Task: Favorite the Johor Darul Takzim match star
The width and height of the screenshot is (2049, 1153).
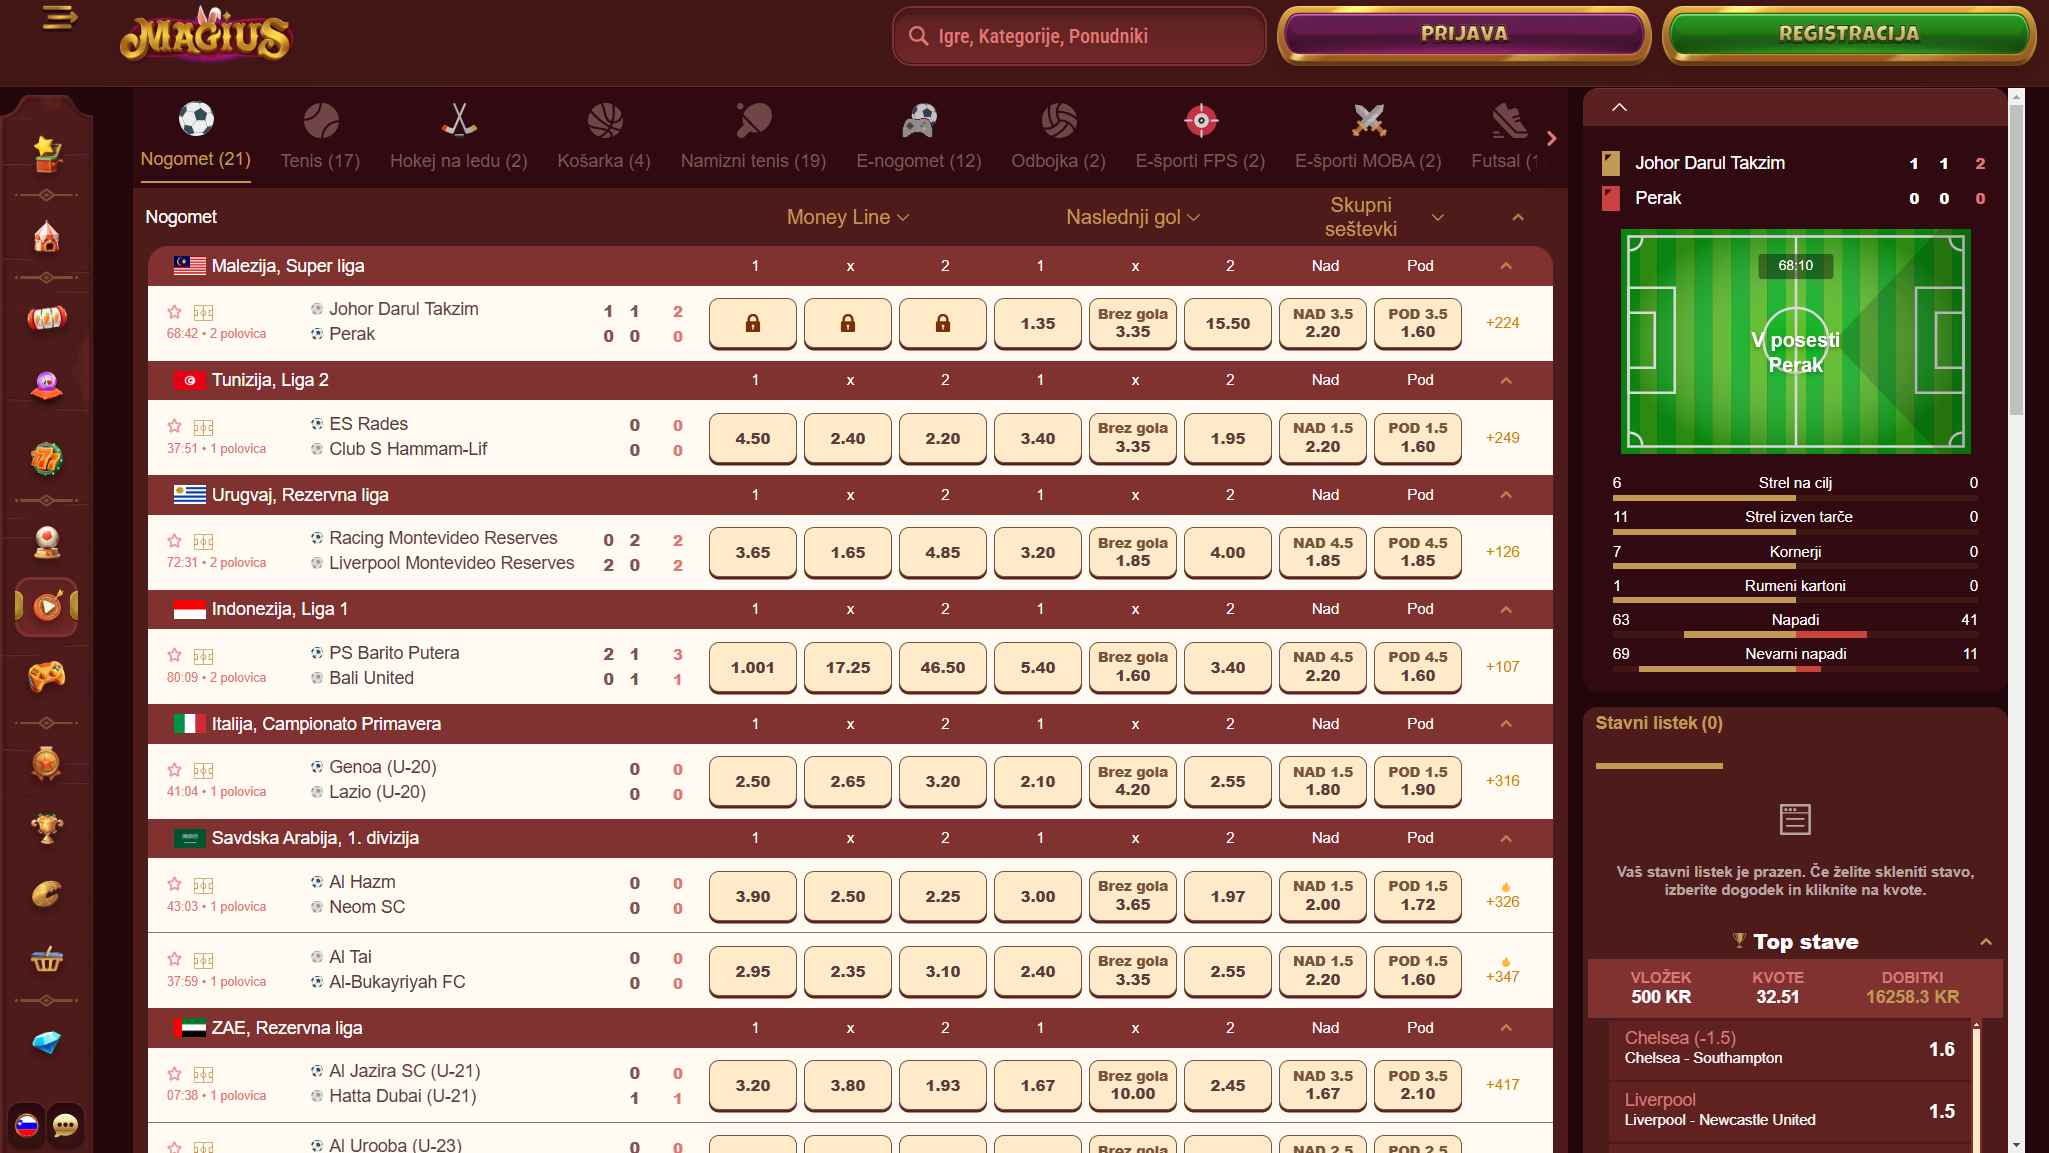Action: pos(174,312)
